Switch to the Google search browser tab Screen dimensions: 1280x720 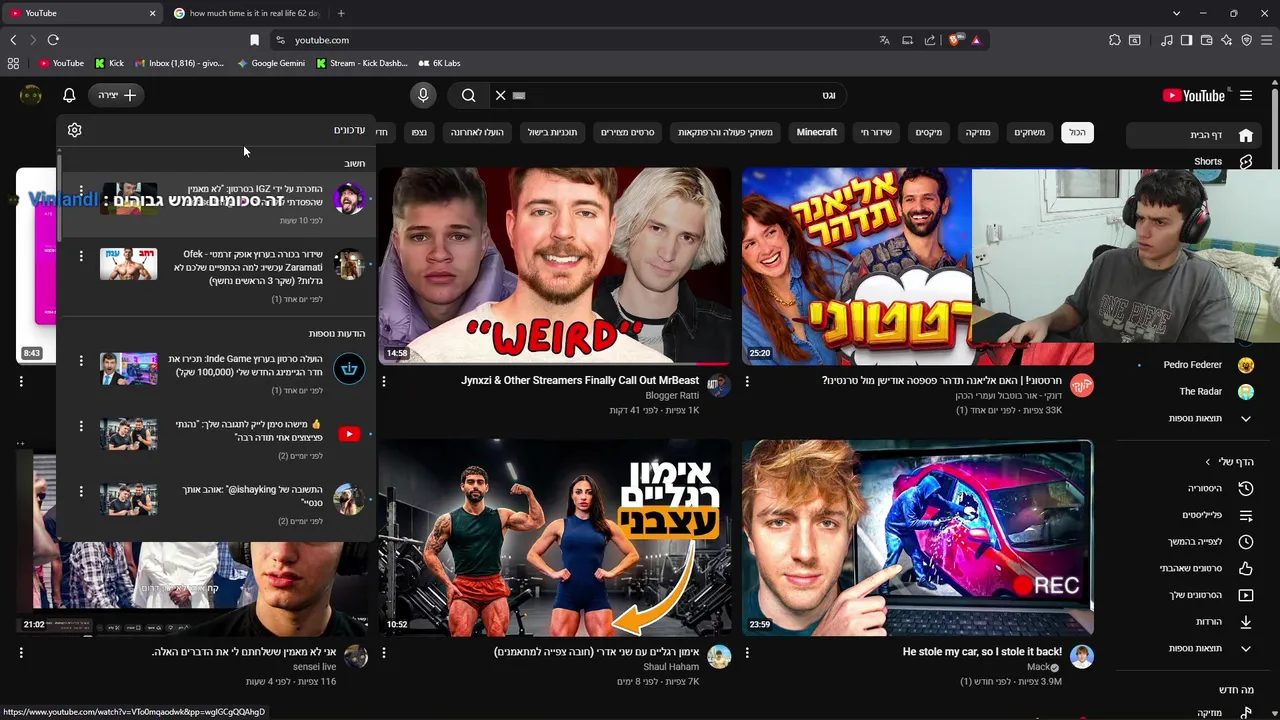click(247, 13)
